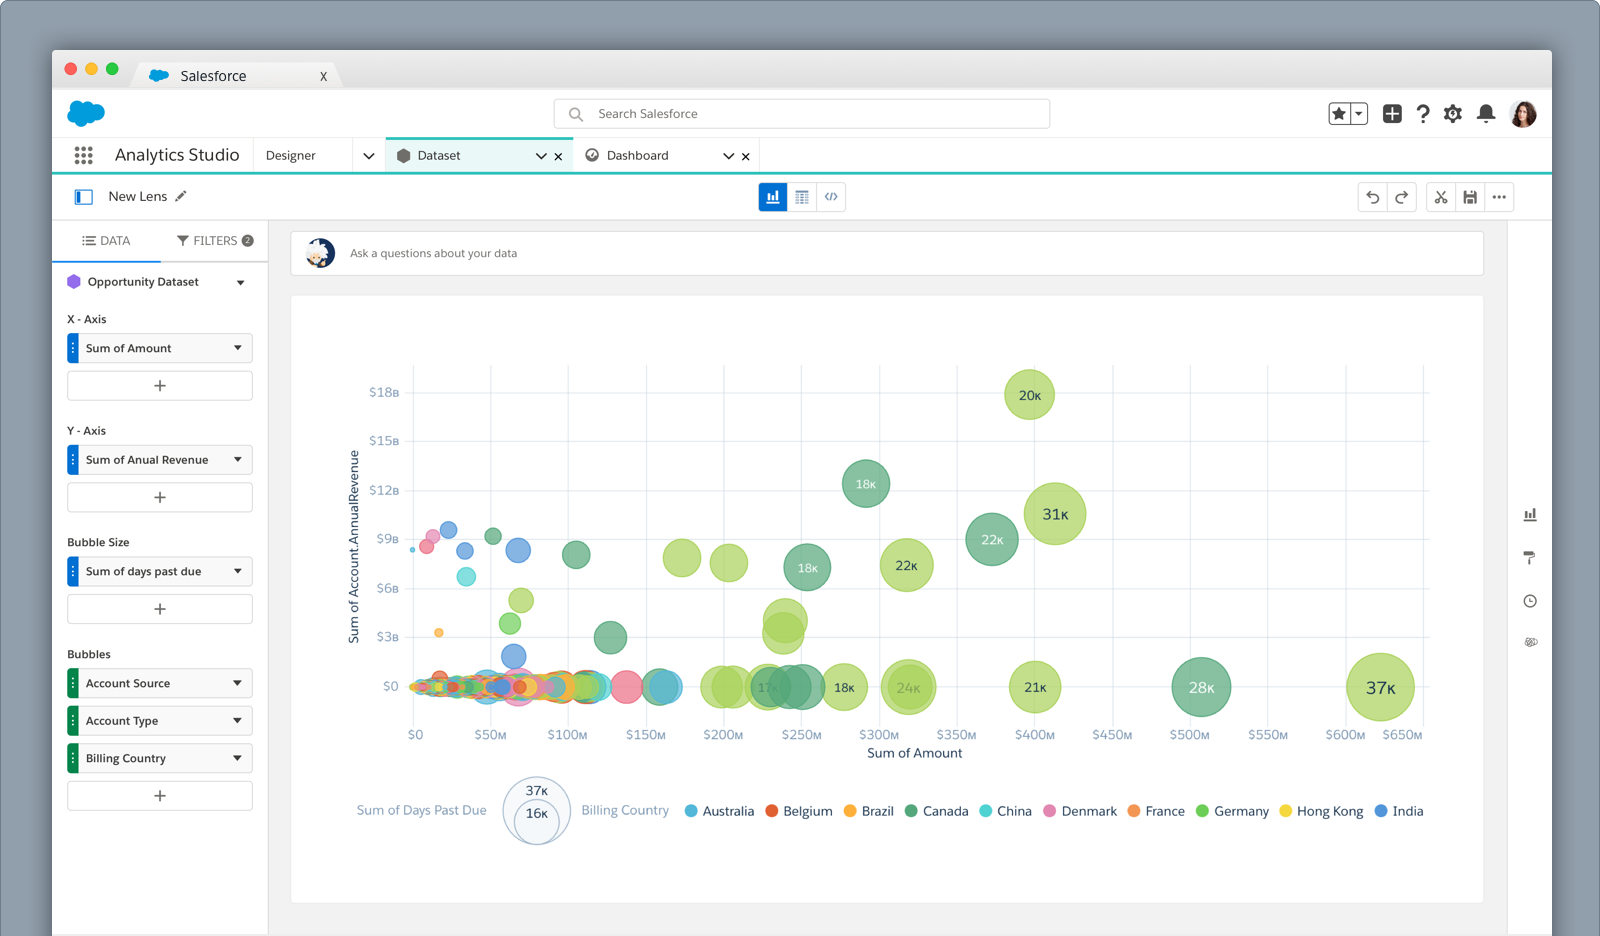1600x936 pixels.
Task: Expand the Sum of Amount dropdown
Action: 237,348
